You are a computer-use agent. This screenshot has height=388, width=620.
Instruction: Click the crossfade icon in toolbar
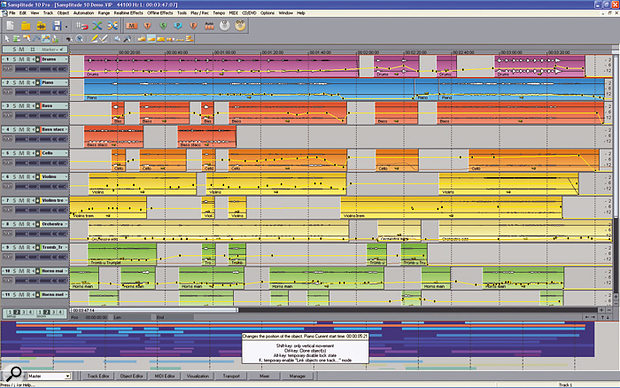(97, 26)
